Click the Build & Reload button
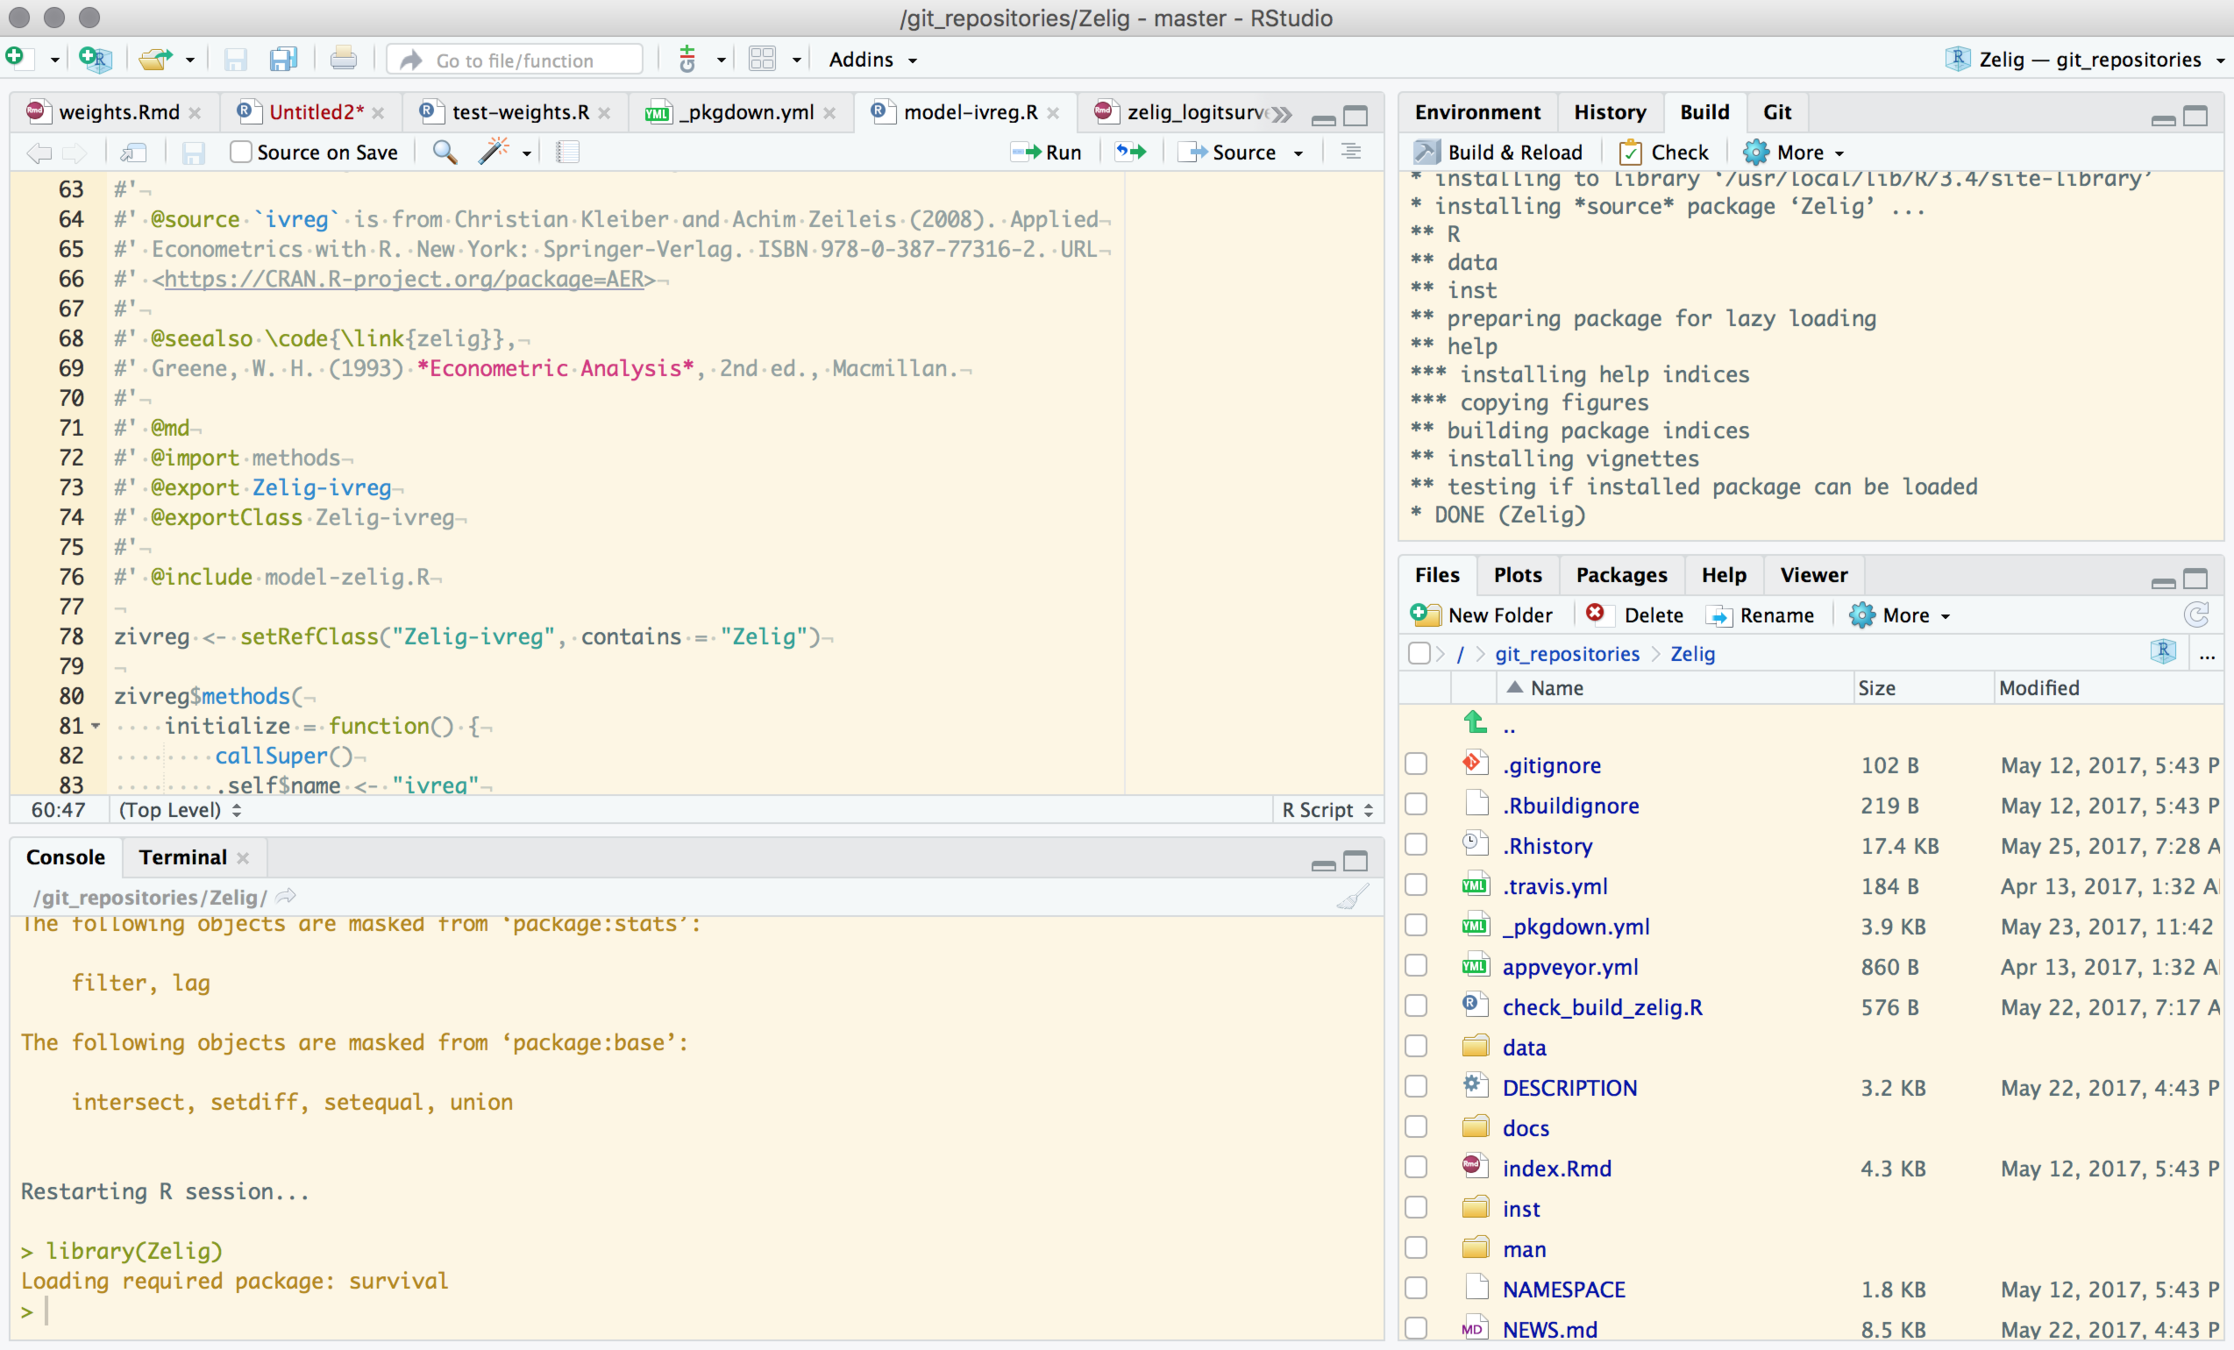This screenshot has height=1350, width=2234. [x=1498, y=152]
